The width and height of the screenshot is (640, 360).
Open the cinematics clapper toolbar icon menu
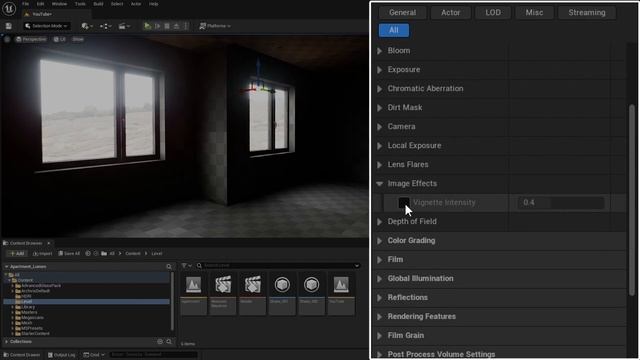pyautogui.click(x=124, y=26)
